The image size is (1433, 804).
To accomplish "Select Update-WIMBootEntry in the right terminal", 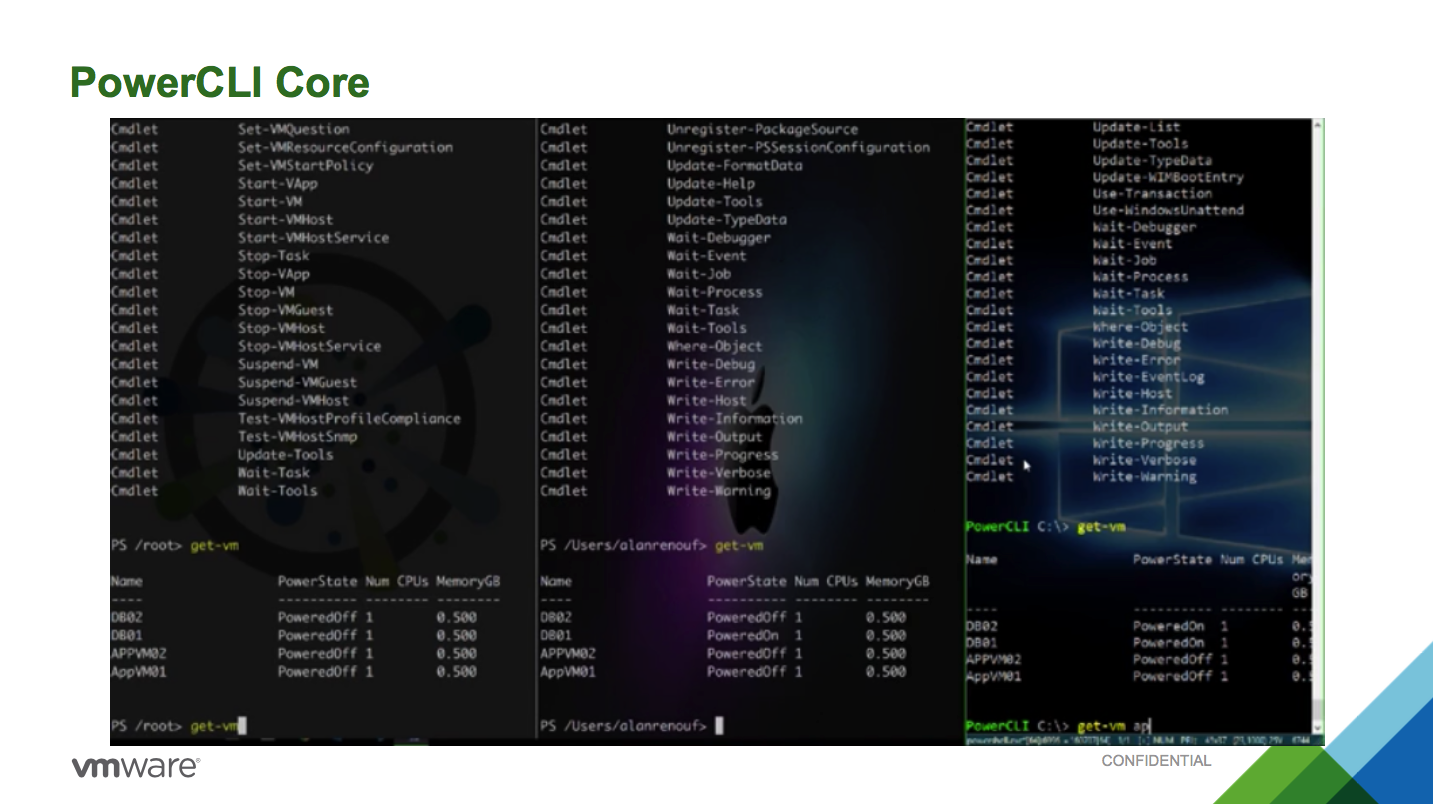I will [1167, 177].
